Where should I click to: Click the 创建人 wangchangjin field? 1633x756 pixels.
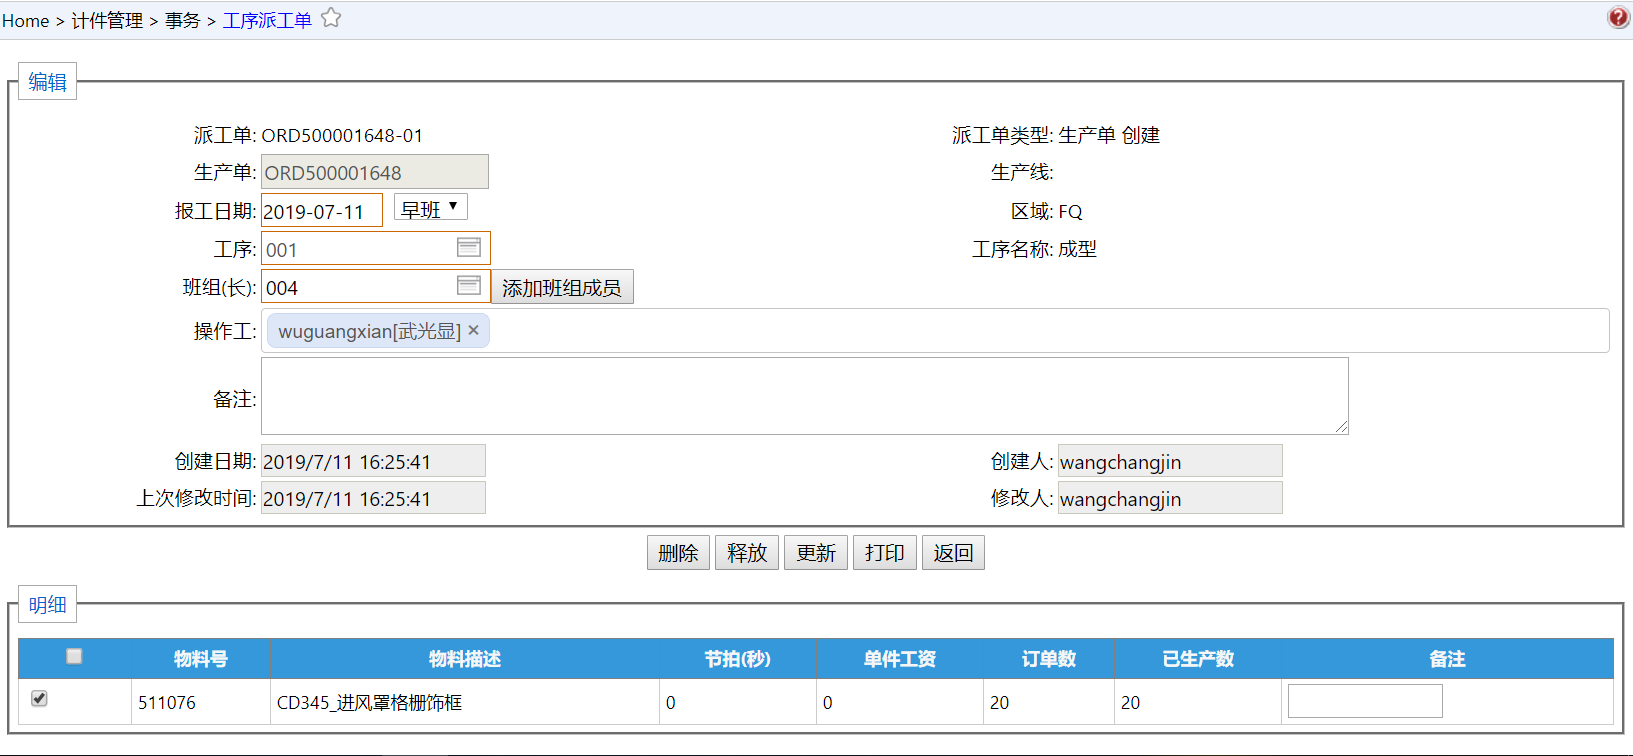pos(1170,461)
